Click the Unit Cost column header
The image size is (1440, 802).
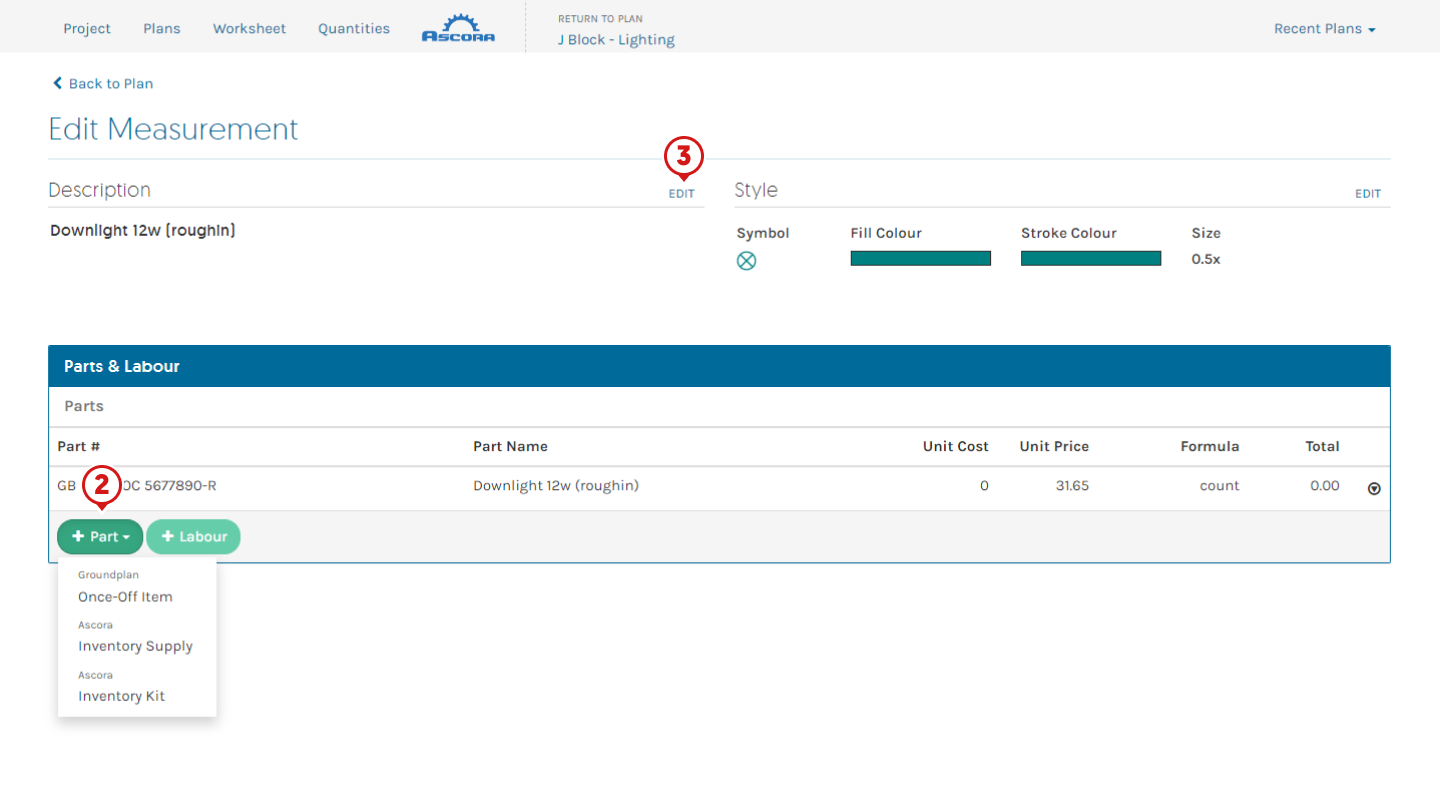pos(955,447)
